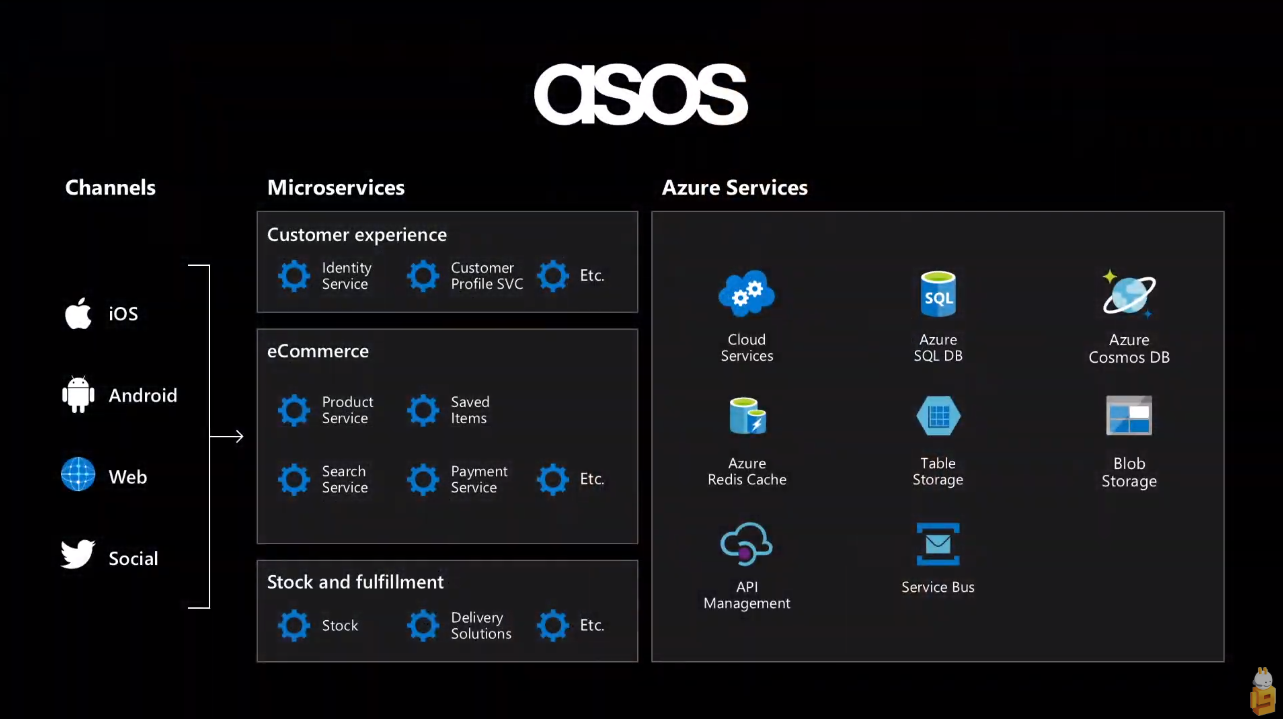
Task: Click the Channels heading
Action: pyautogui.click(x=110, y=188)
